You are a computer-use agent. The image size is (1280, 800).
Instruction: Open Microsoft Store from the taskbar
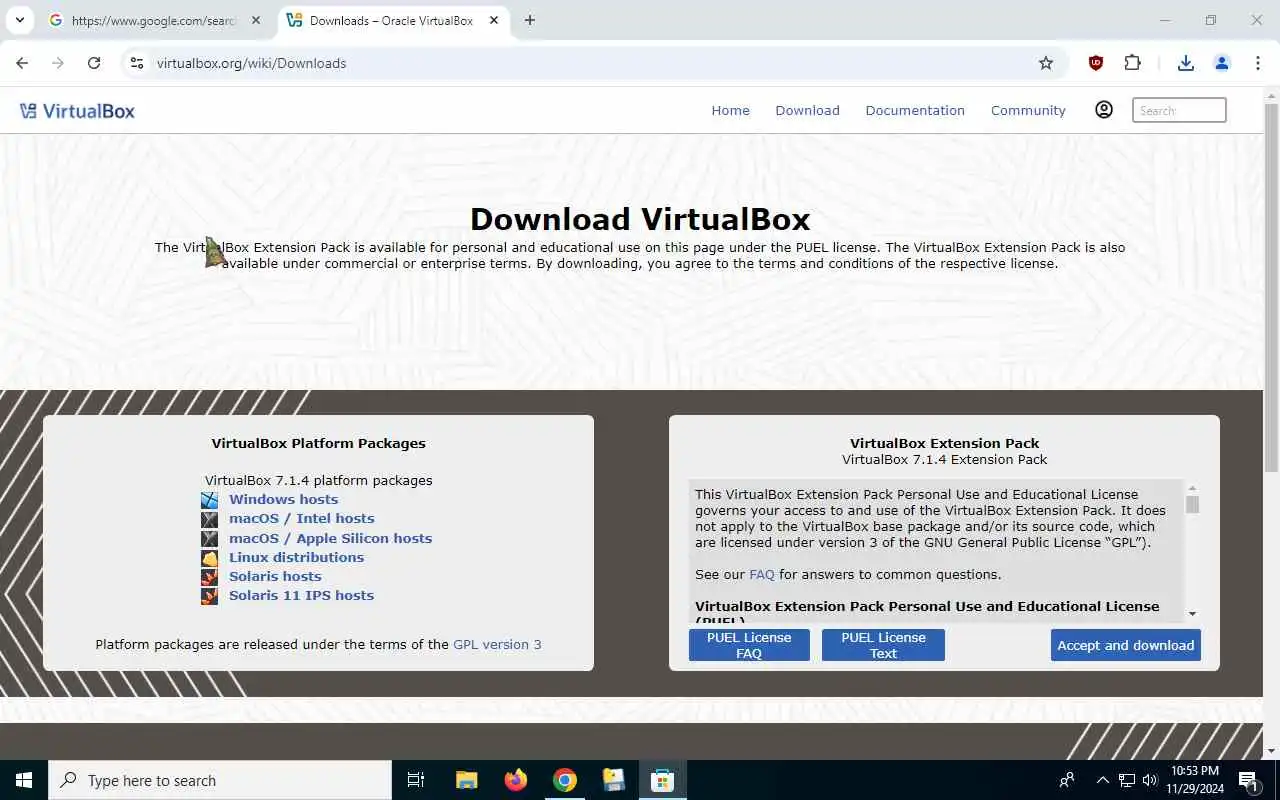click(662, 780)
